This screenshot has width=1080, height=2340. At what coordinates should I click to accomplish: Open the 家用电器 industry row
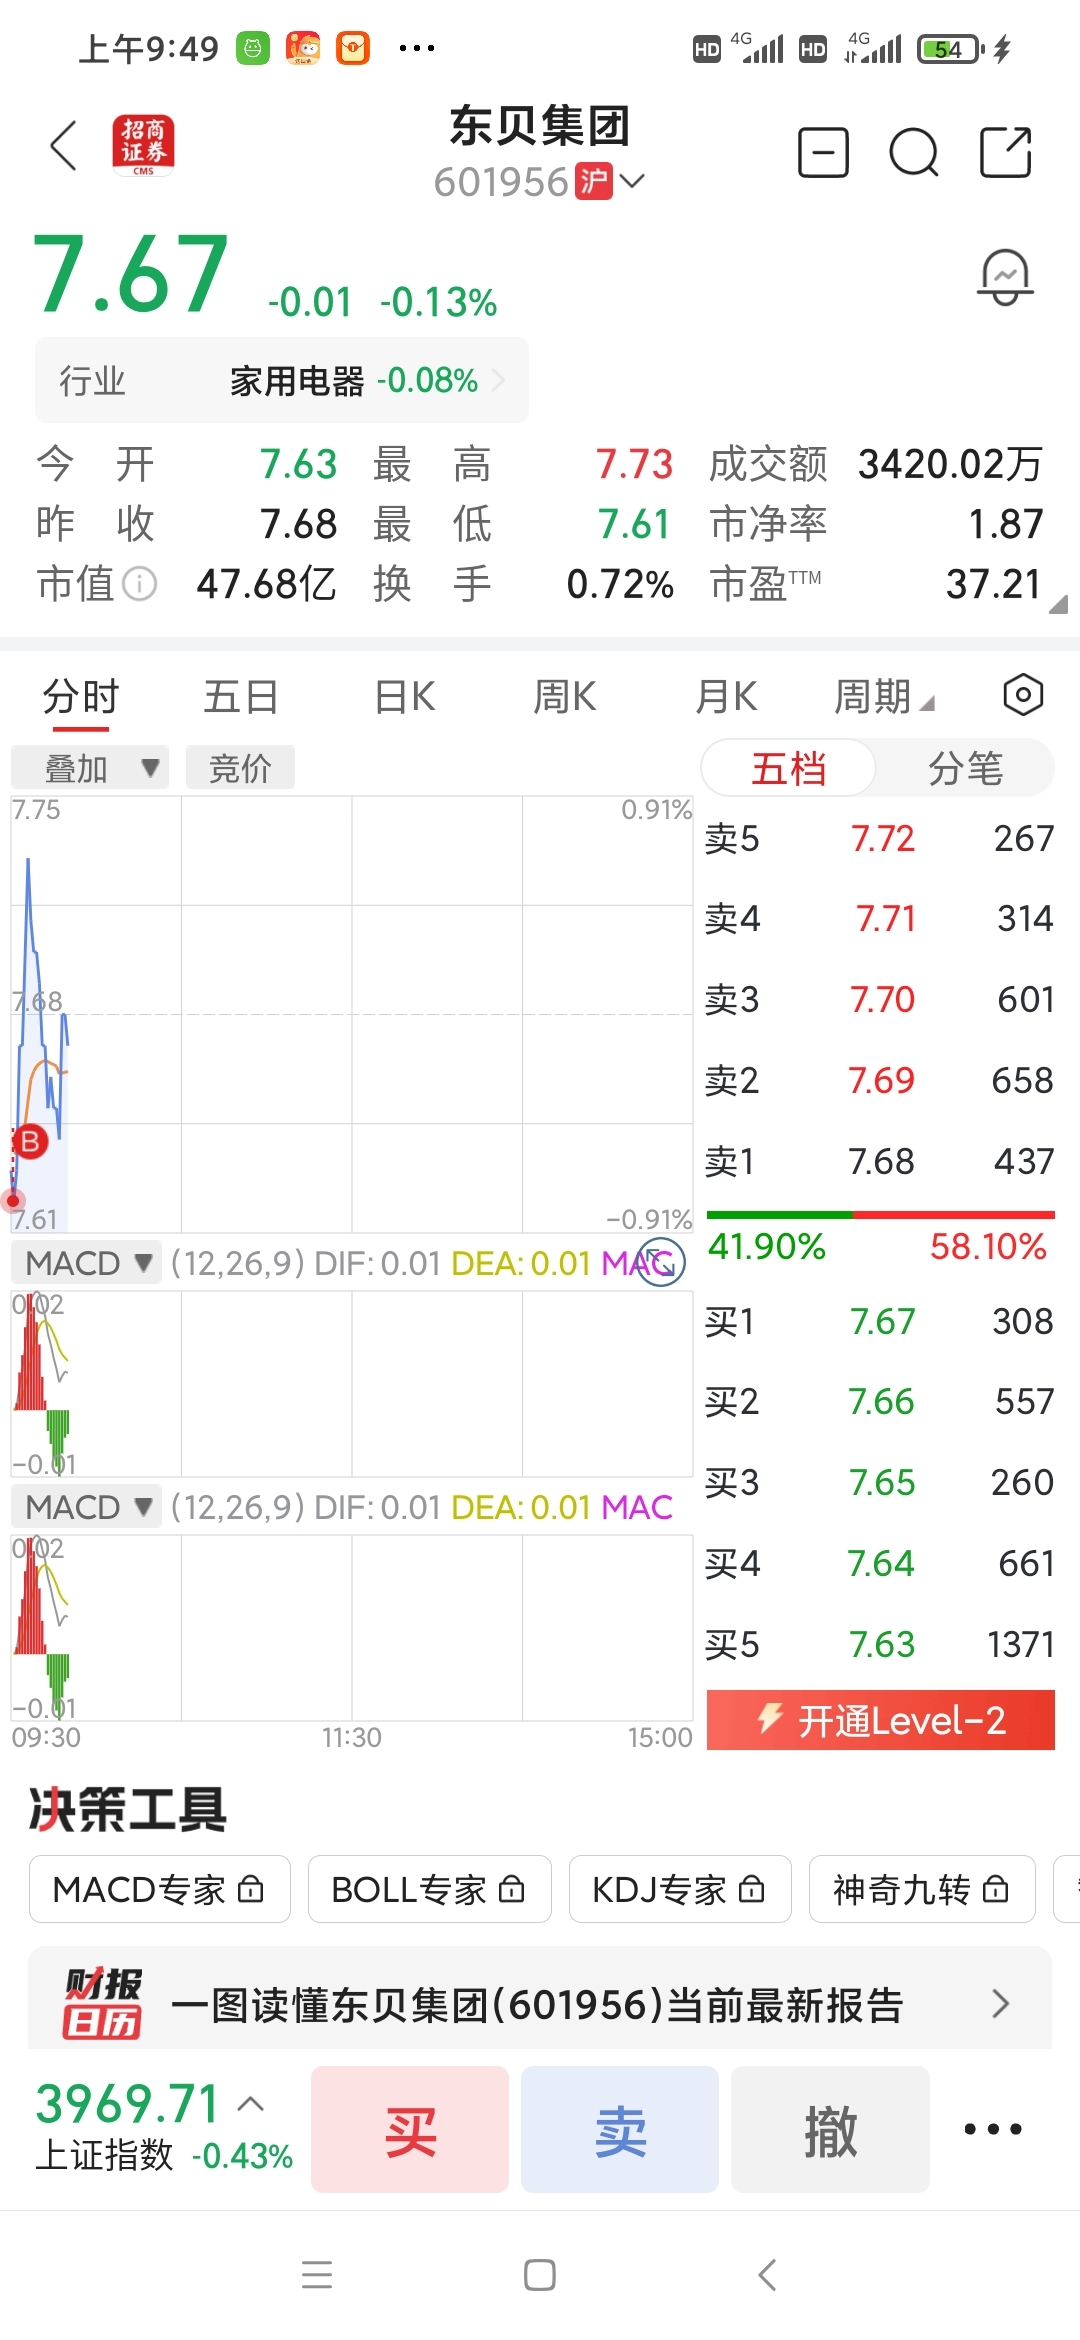pyautogui.click(x=282, y=380)
